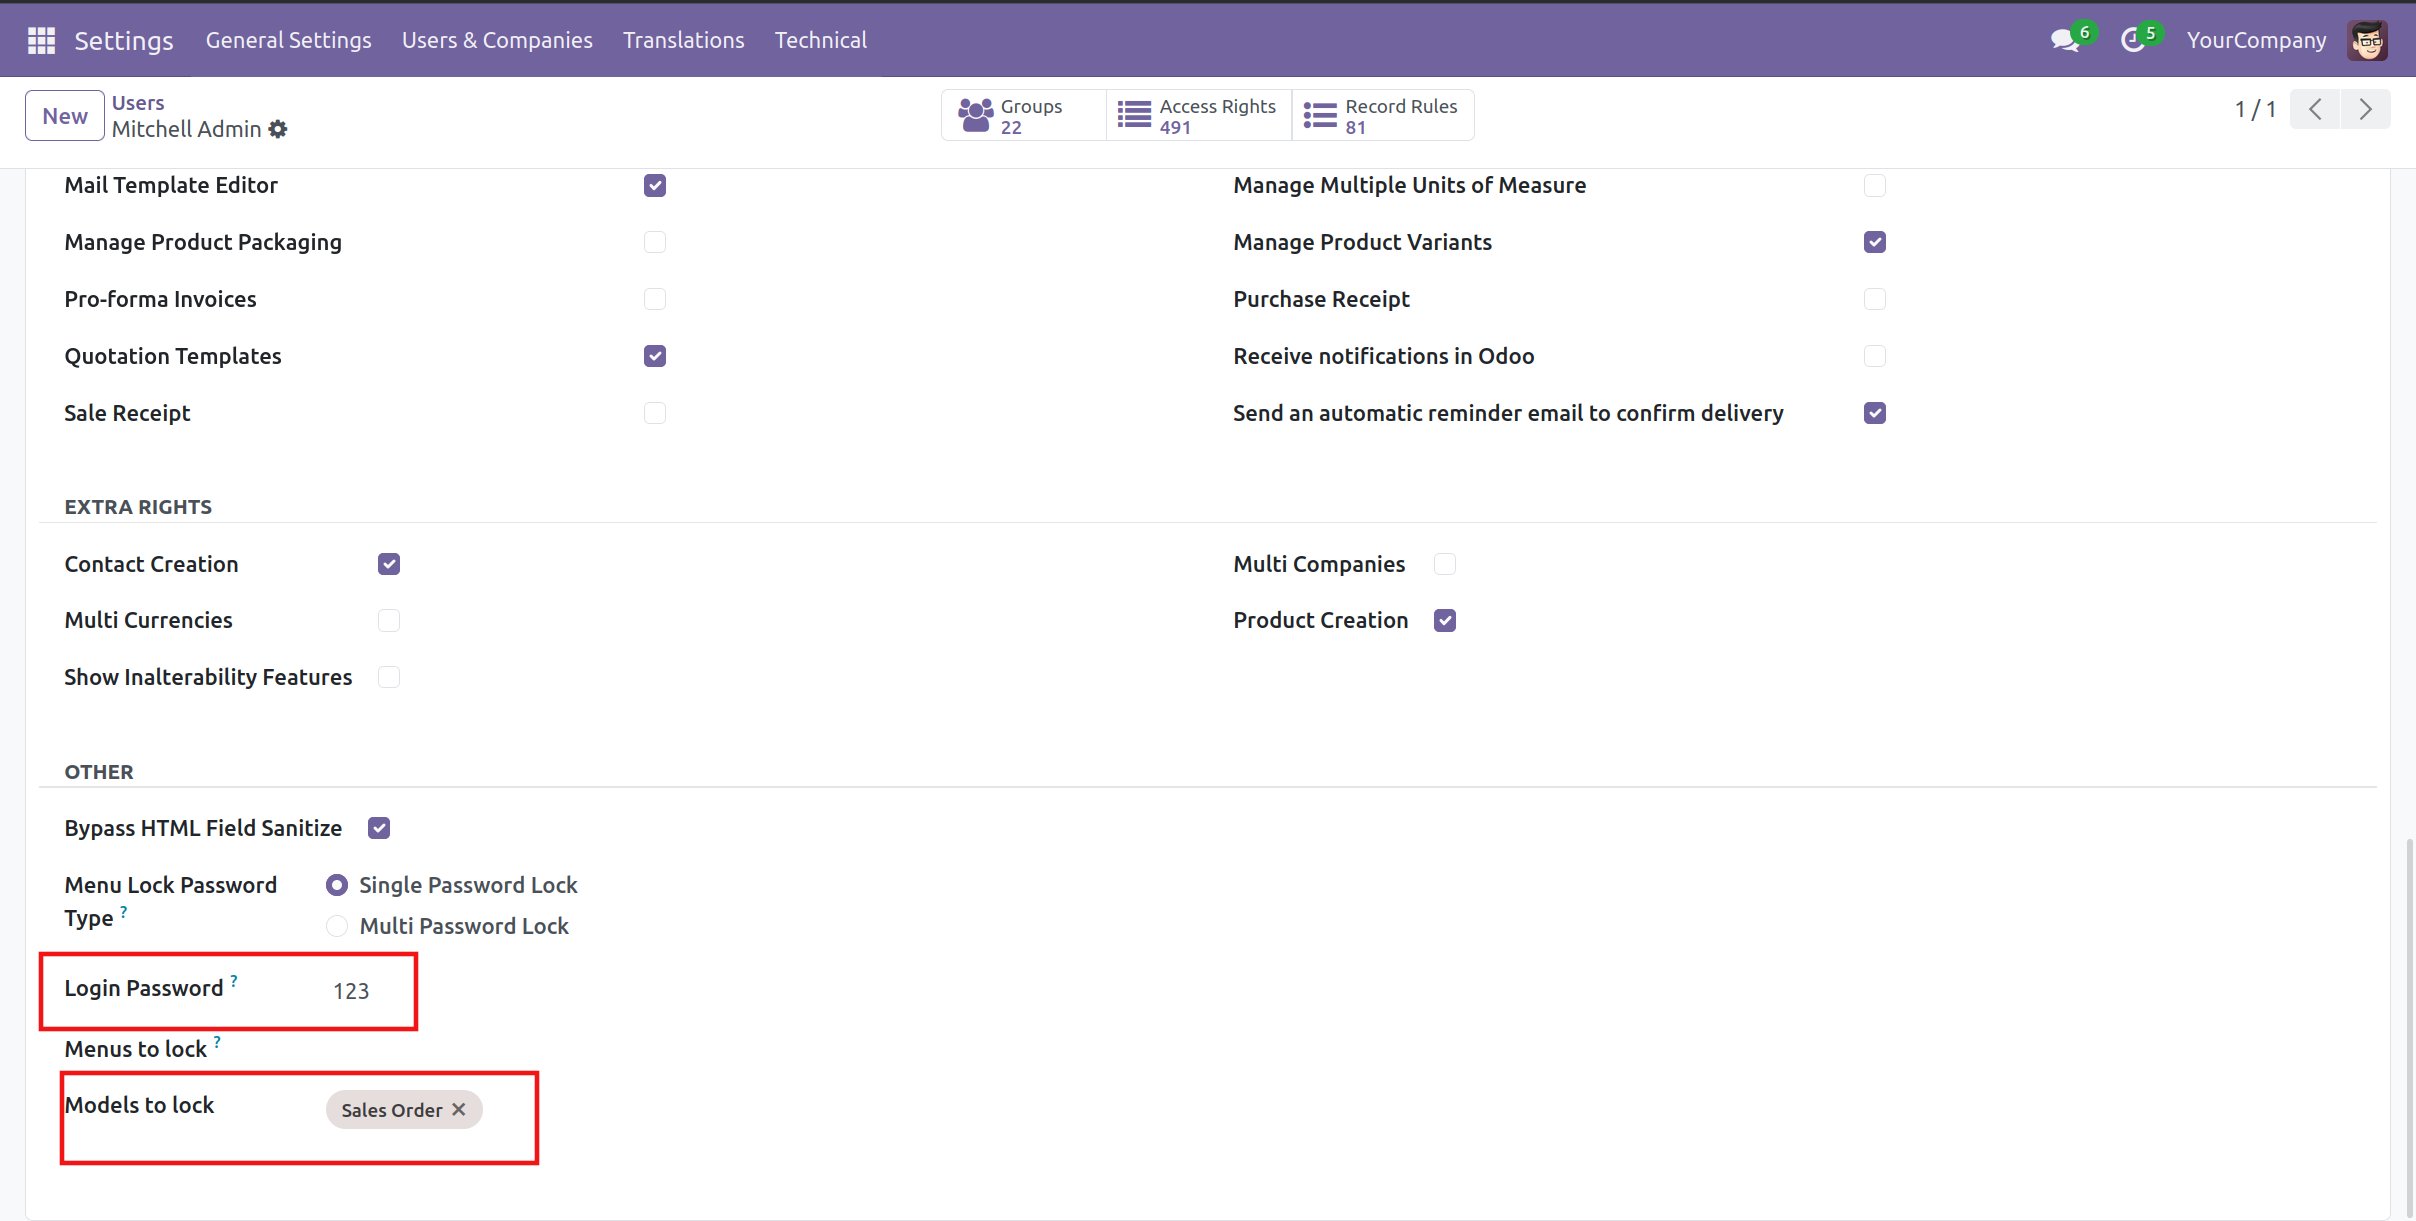Open the messages chat icon
This screenshot has height=1221, width=2416.
tap(2064, 40)
